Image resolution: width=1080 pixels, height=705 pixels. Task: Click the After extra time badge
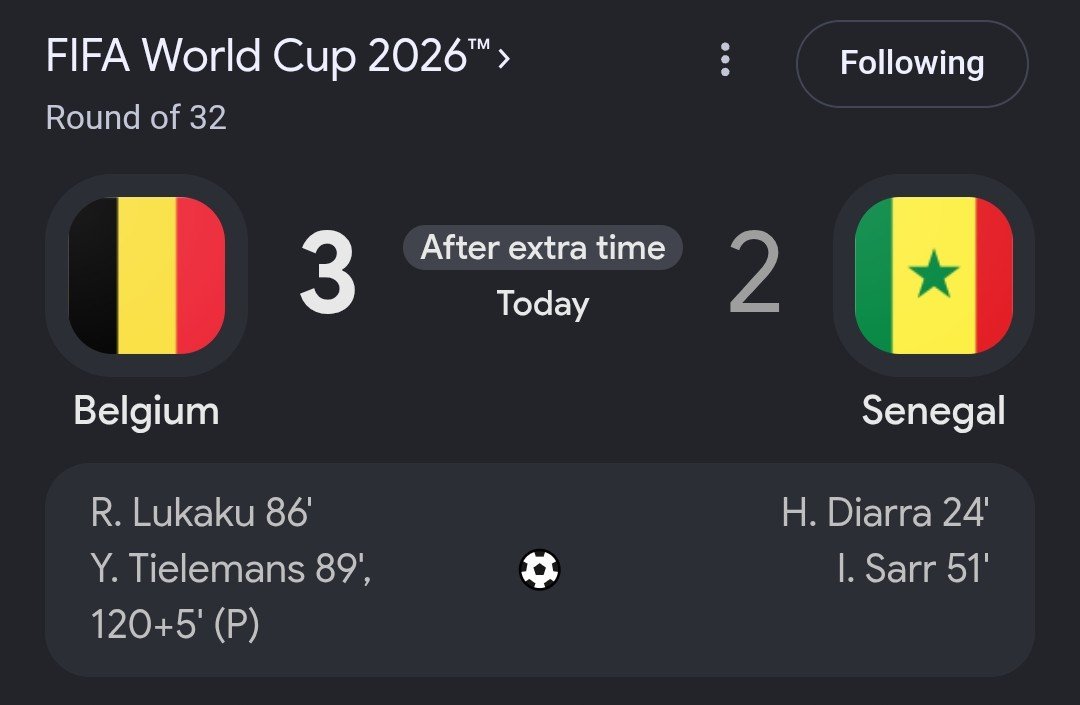pyautogui.click(x=543, y=247)
